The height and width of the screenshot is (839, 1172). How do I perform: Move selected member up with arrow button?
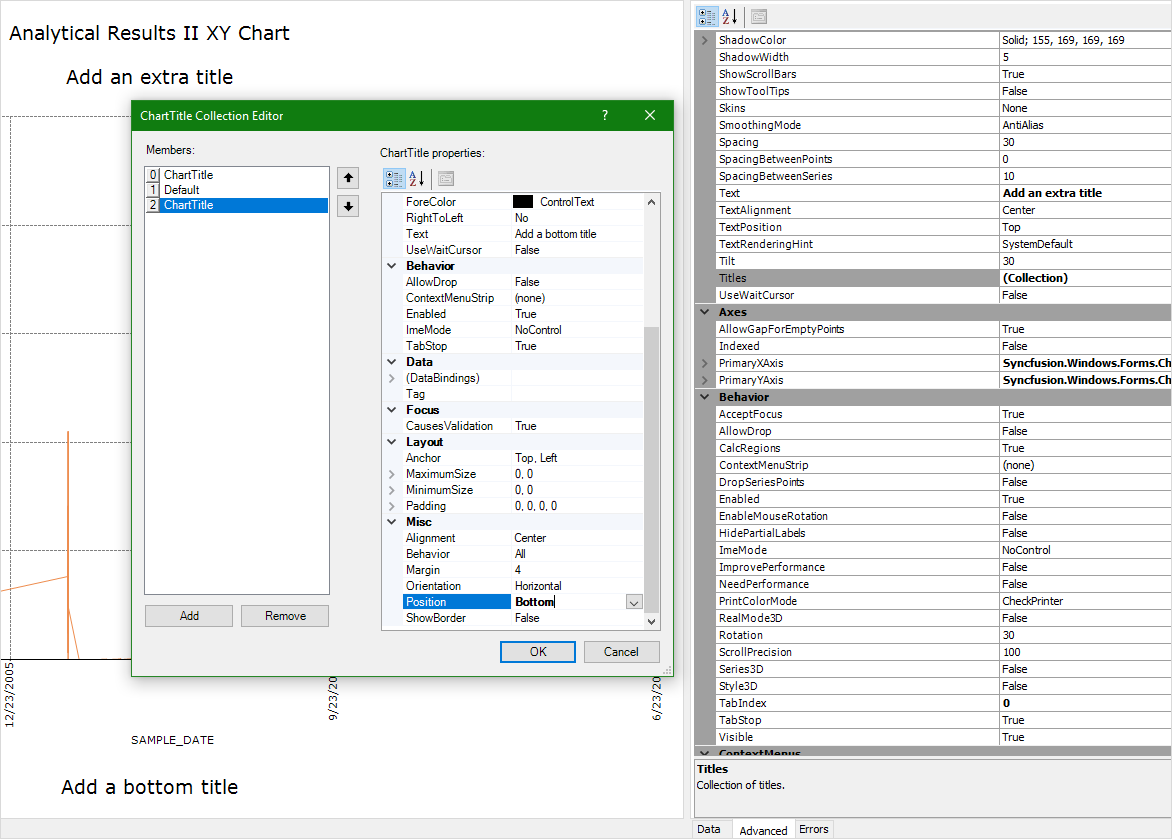pyautogui.click(x=348, y=179)
